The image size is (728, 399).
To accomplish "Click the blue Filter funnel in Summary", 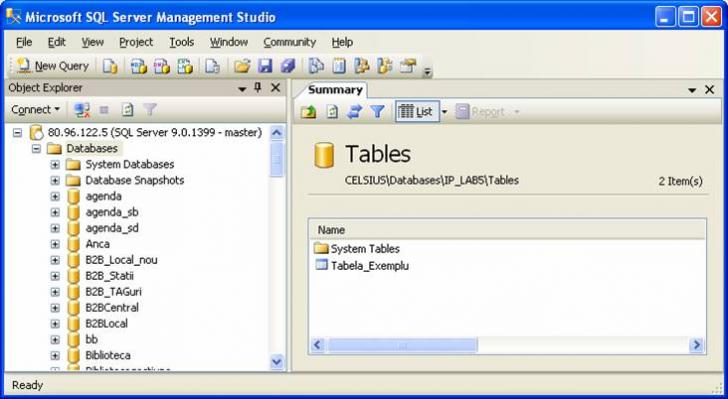I will (x=377, y=111).
